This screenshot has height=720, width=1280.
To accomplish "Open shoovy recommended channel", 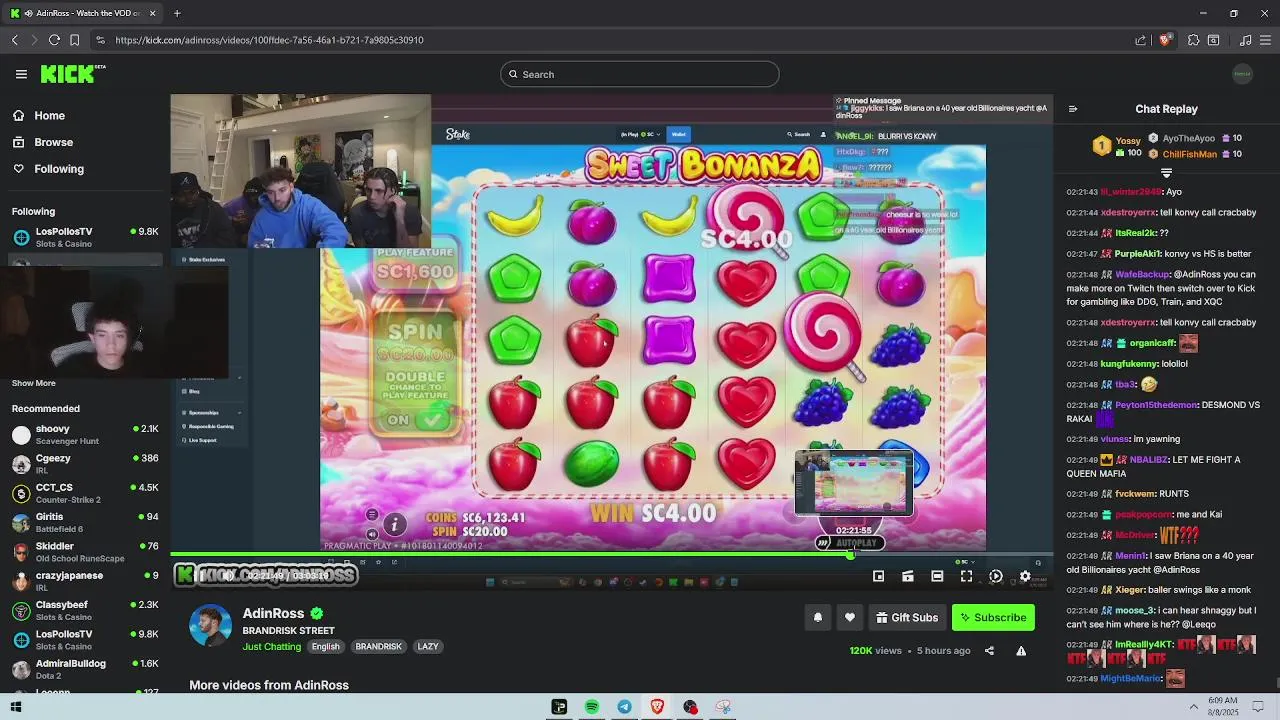I will point(84,434).
